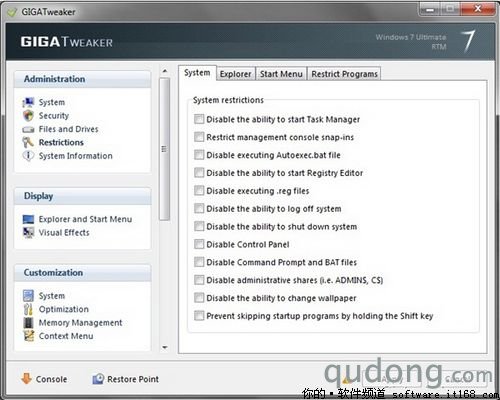Click the Context Menu icon
The width and height of the screenshot is (500, 400).
[x=29, y=336]
